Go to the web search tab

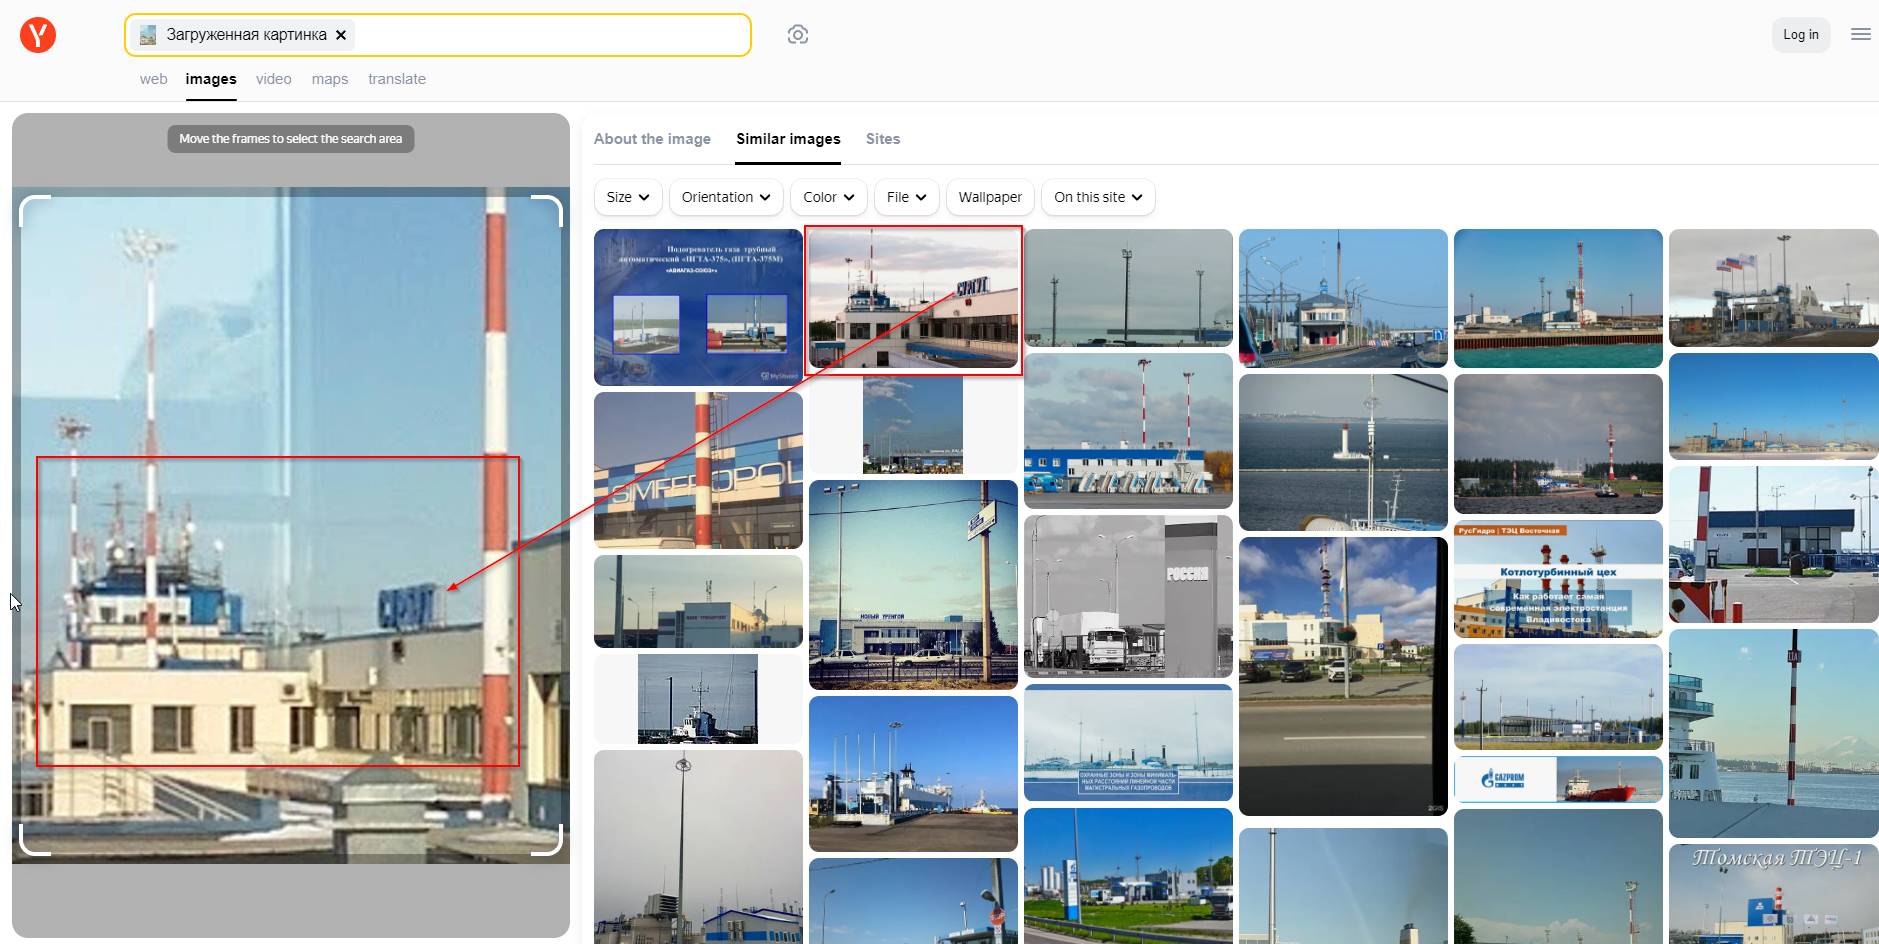pos(153,79)
